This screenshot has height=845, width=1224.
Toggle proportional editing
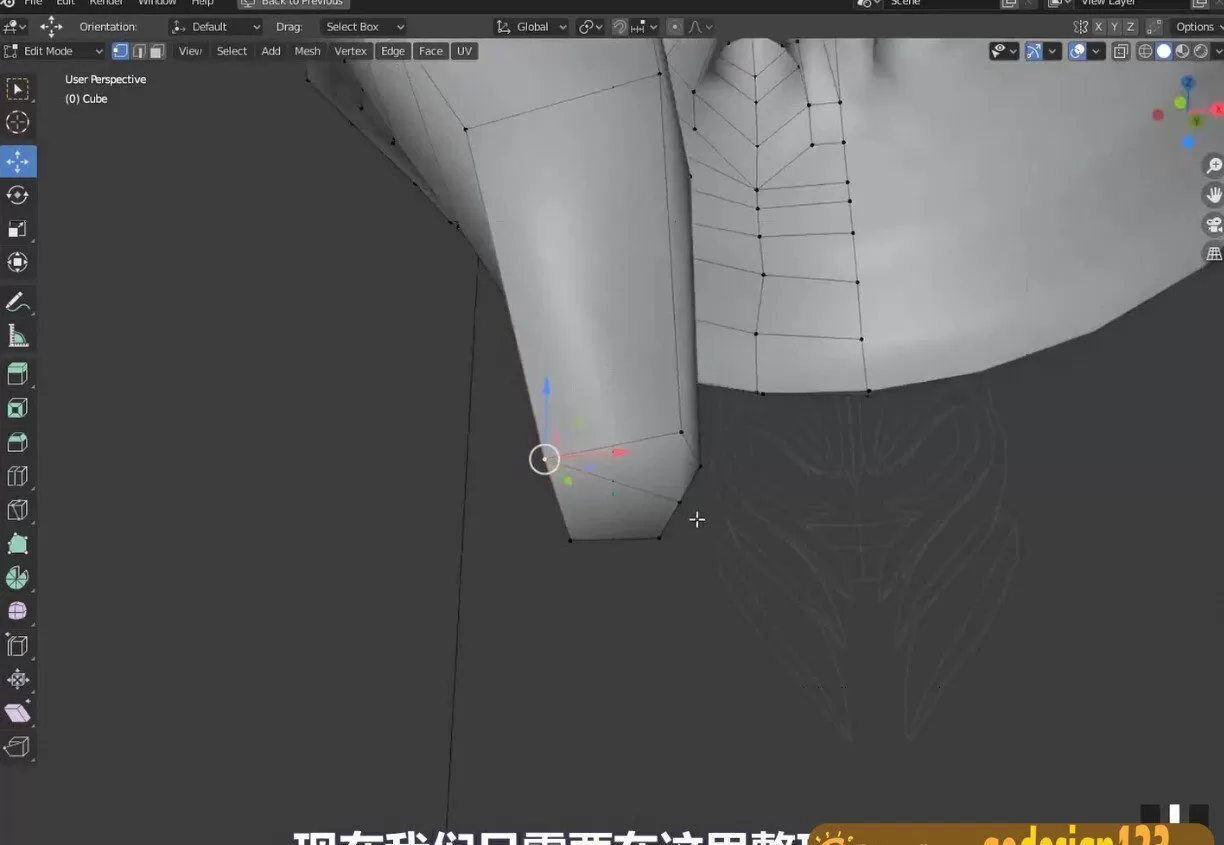675,26
